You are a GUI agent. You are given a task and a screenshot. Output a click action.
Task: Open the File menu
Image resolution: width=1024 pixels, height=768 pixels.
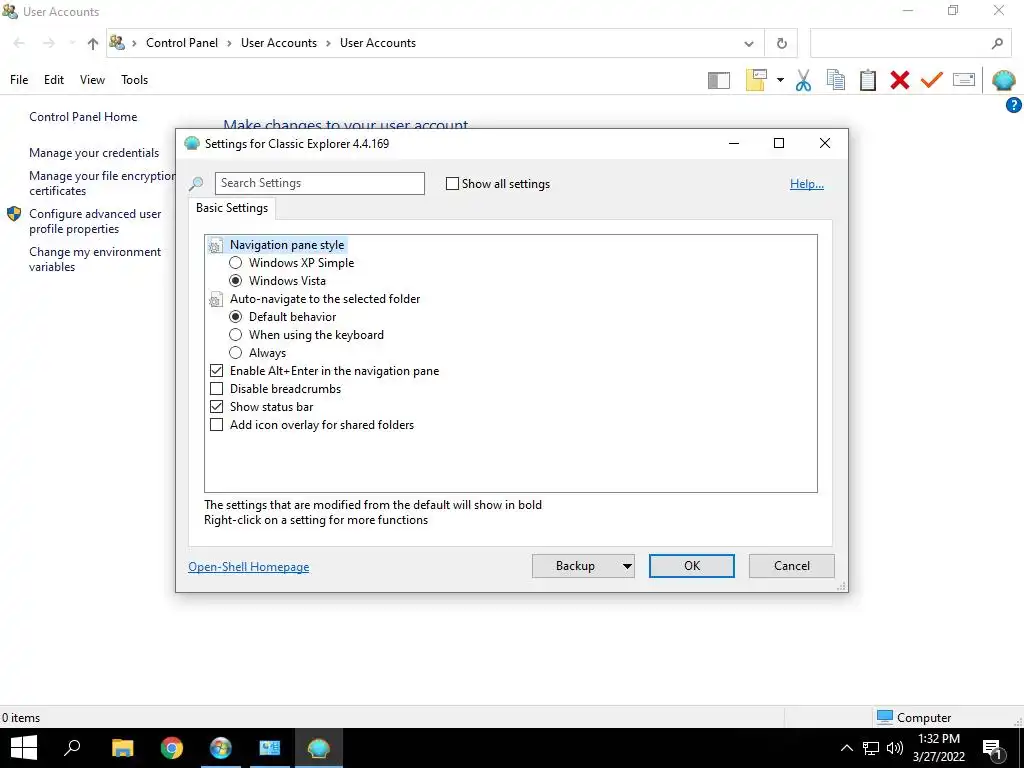19,80
